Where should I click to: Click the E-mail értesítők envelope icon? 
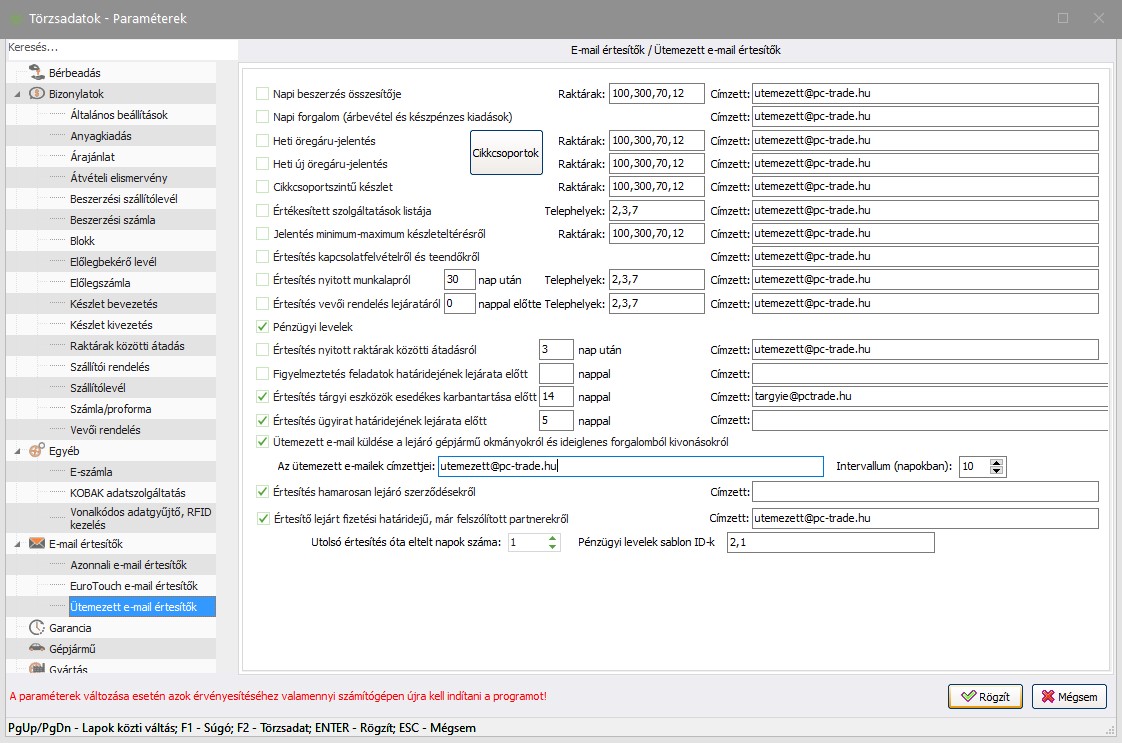point(37,544)
